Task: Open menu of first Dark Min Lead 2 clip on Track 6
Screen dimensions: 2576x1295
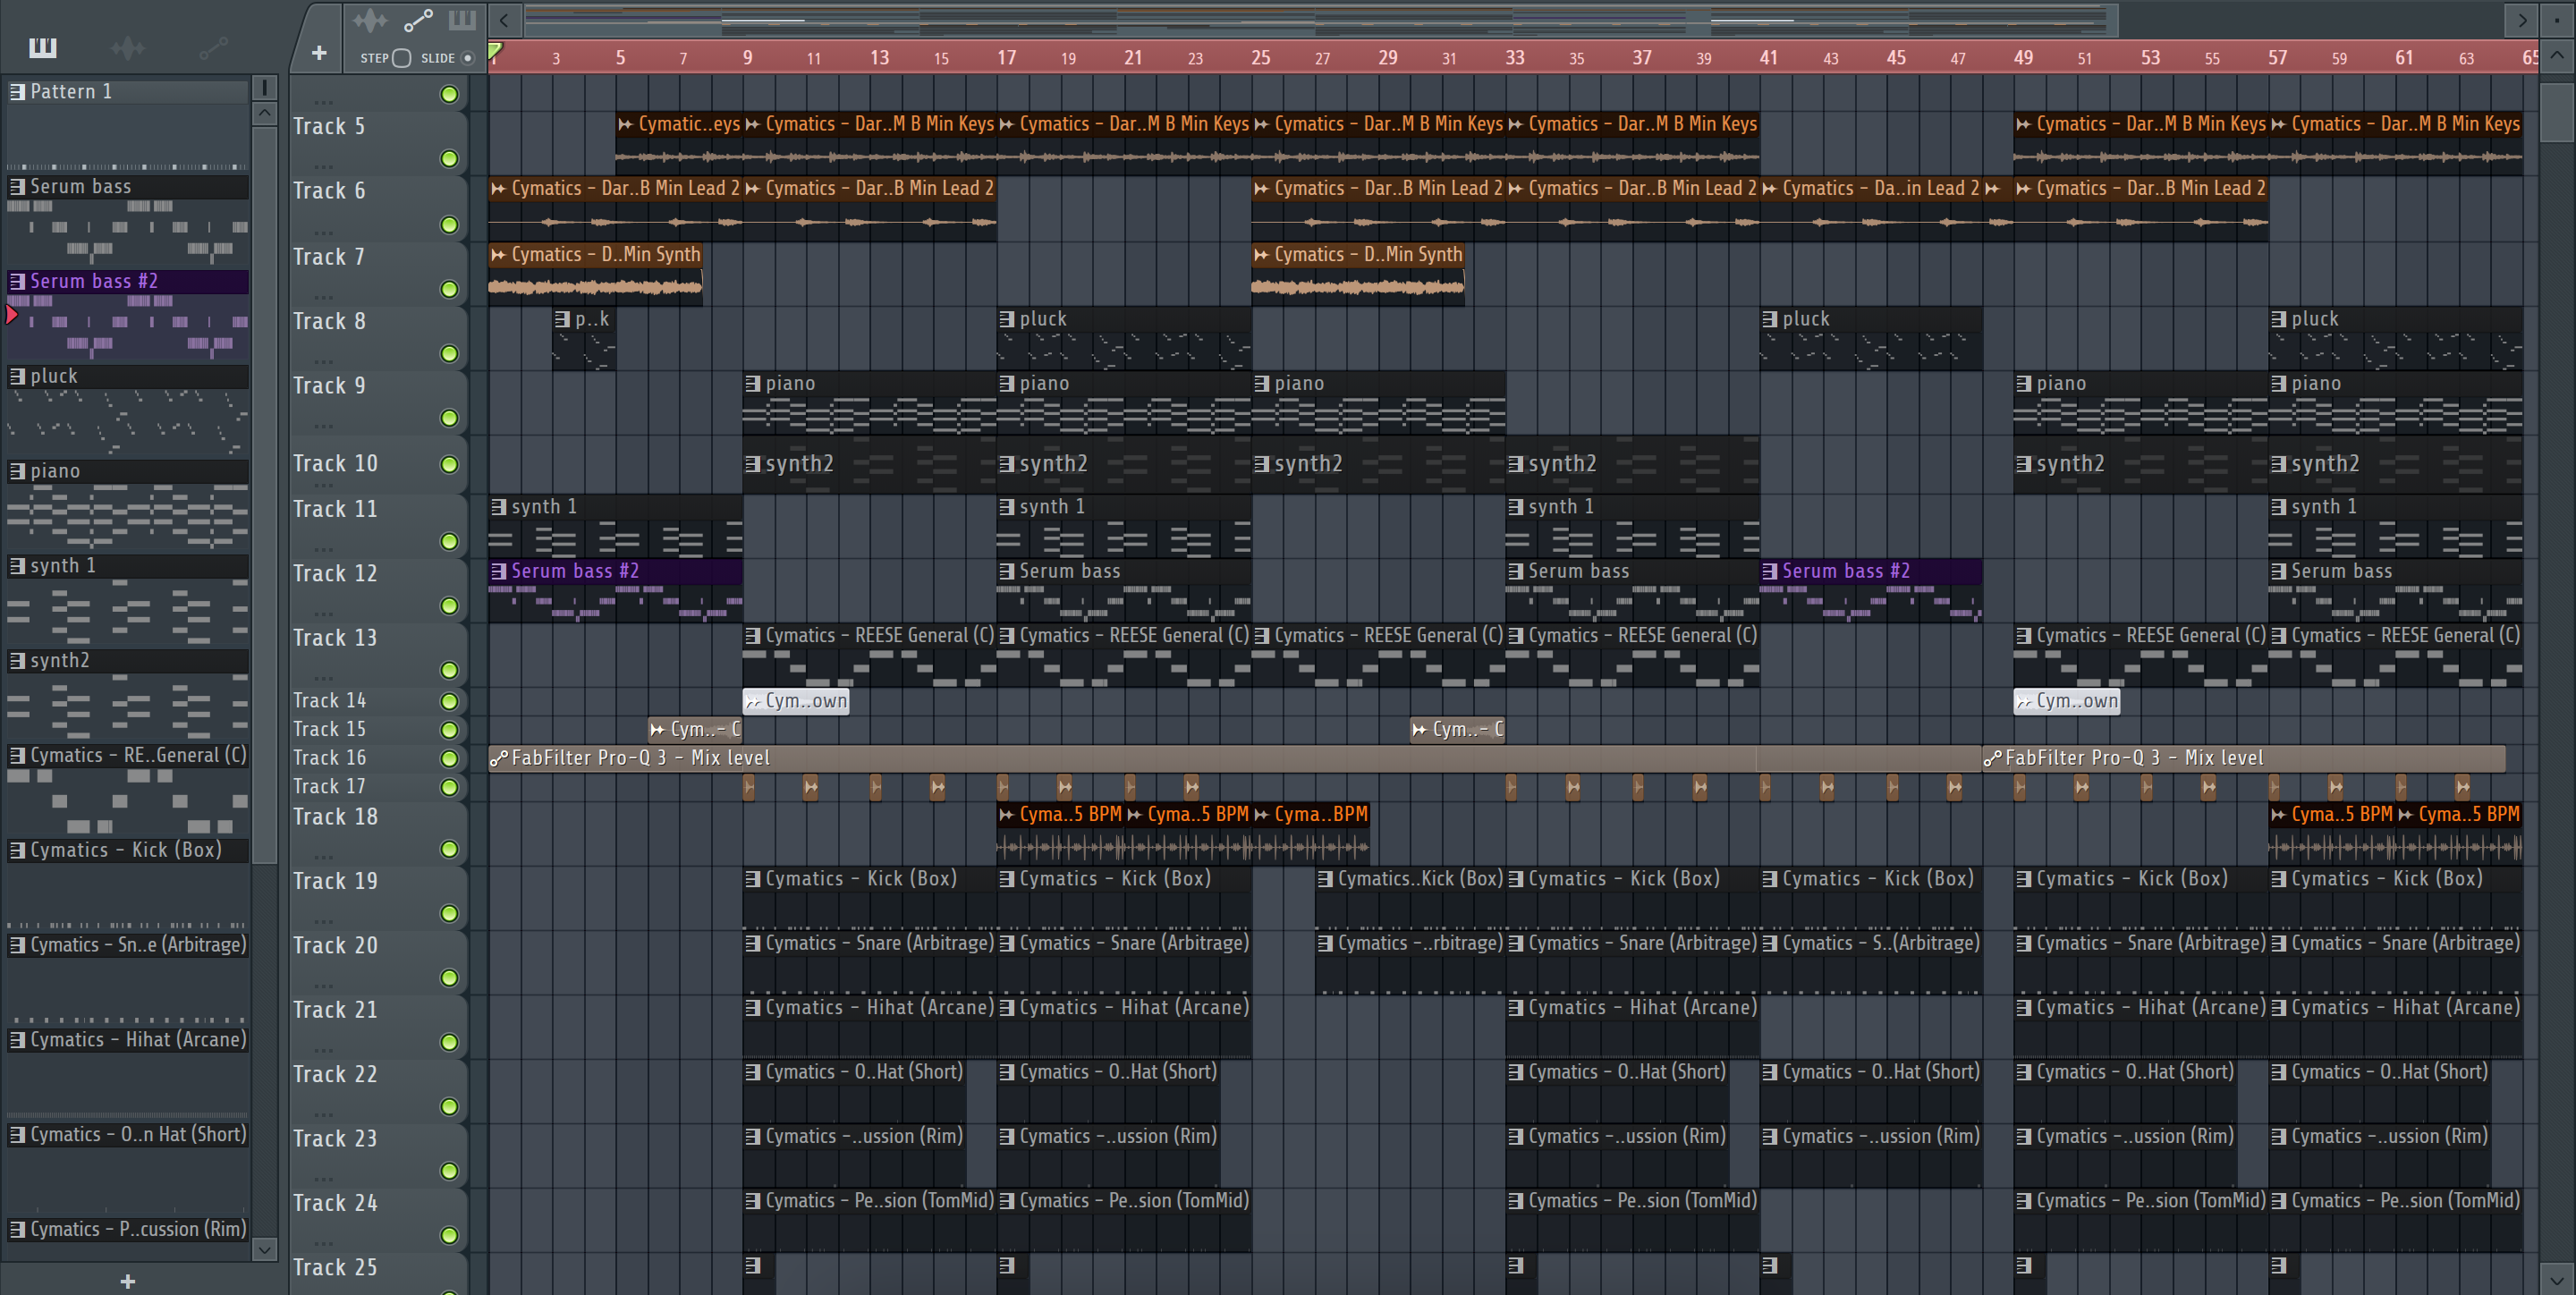Action: click(499, 188)
